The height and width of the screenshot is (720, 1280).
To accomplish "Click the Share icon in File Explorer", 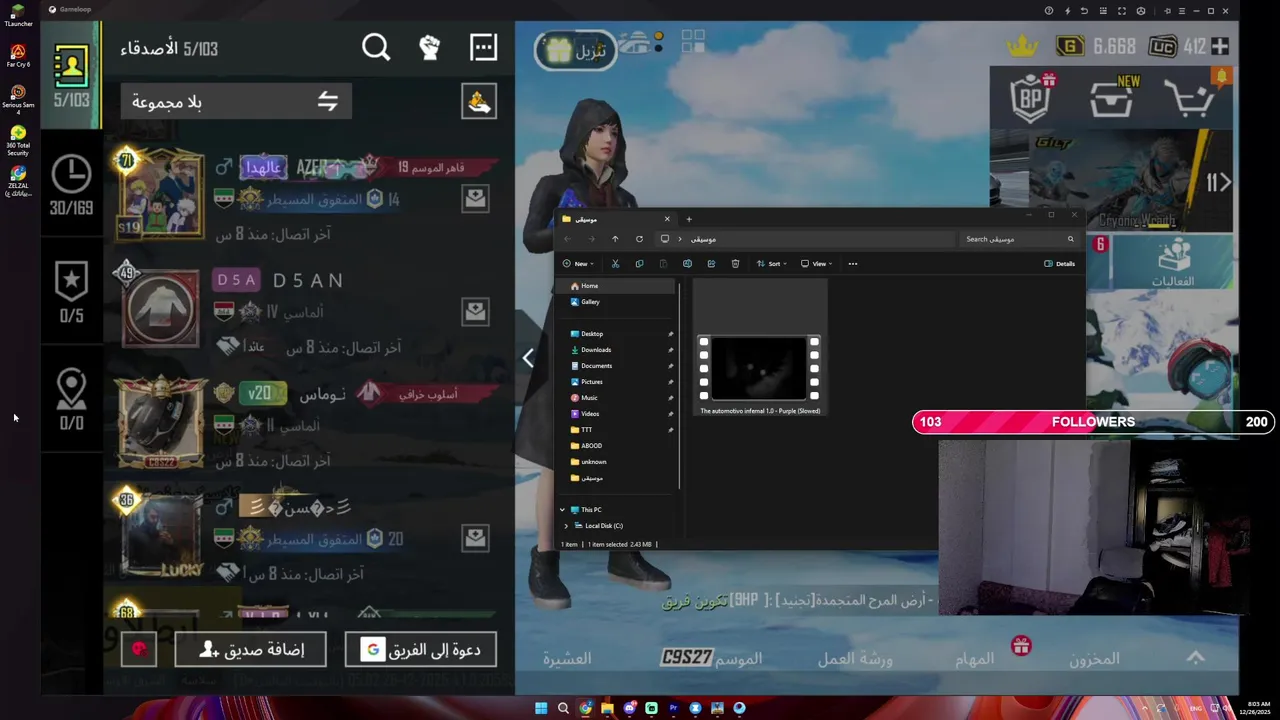I will pos(711,264).
